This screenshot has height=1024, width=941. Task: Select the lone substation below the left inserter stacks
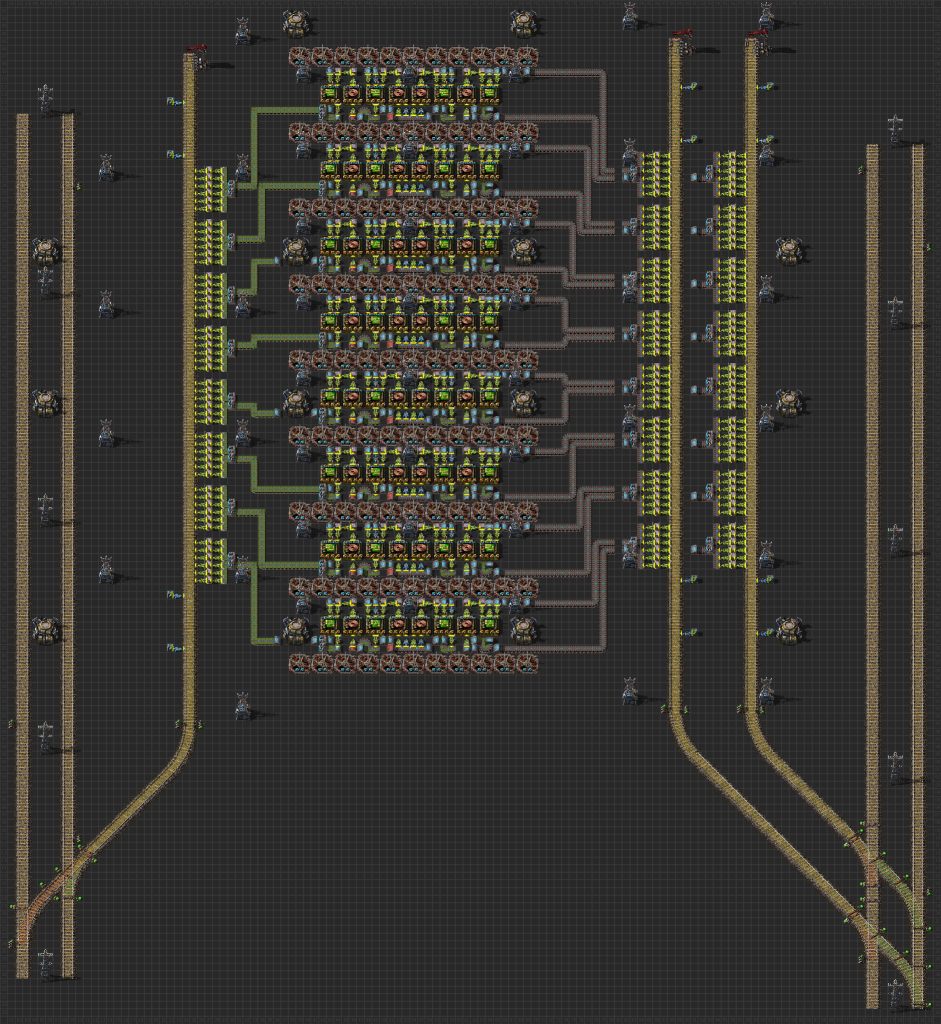(x=243, y=705)
